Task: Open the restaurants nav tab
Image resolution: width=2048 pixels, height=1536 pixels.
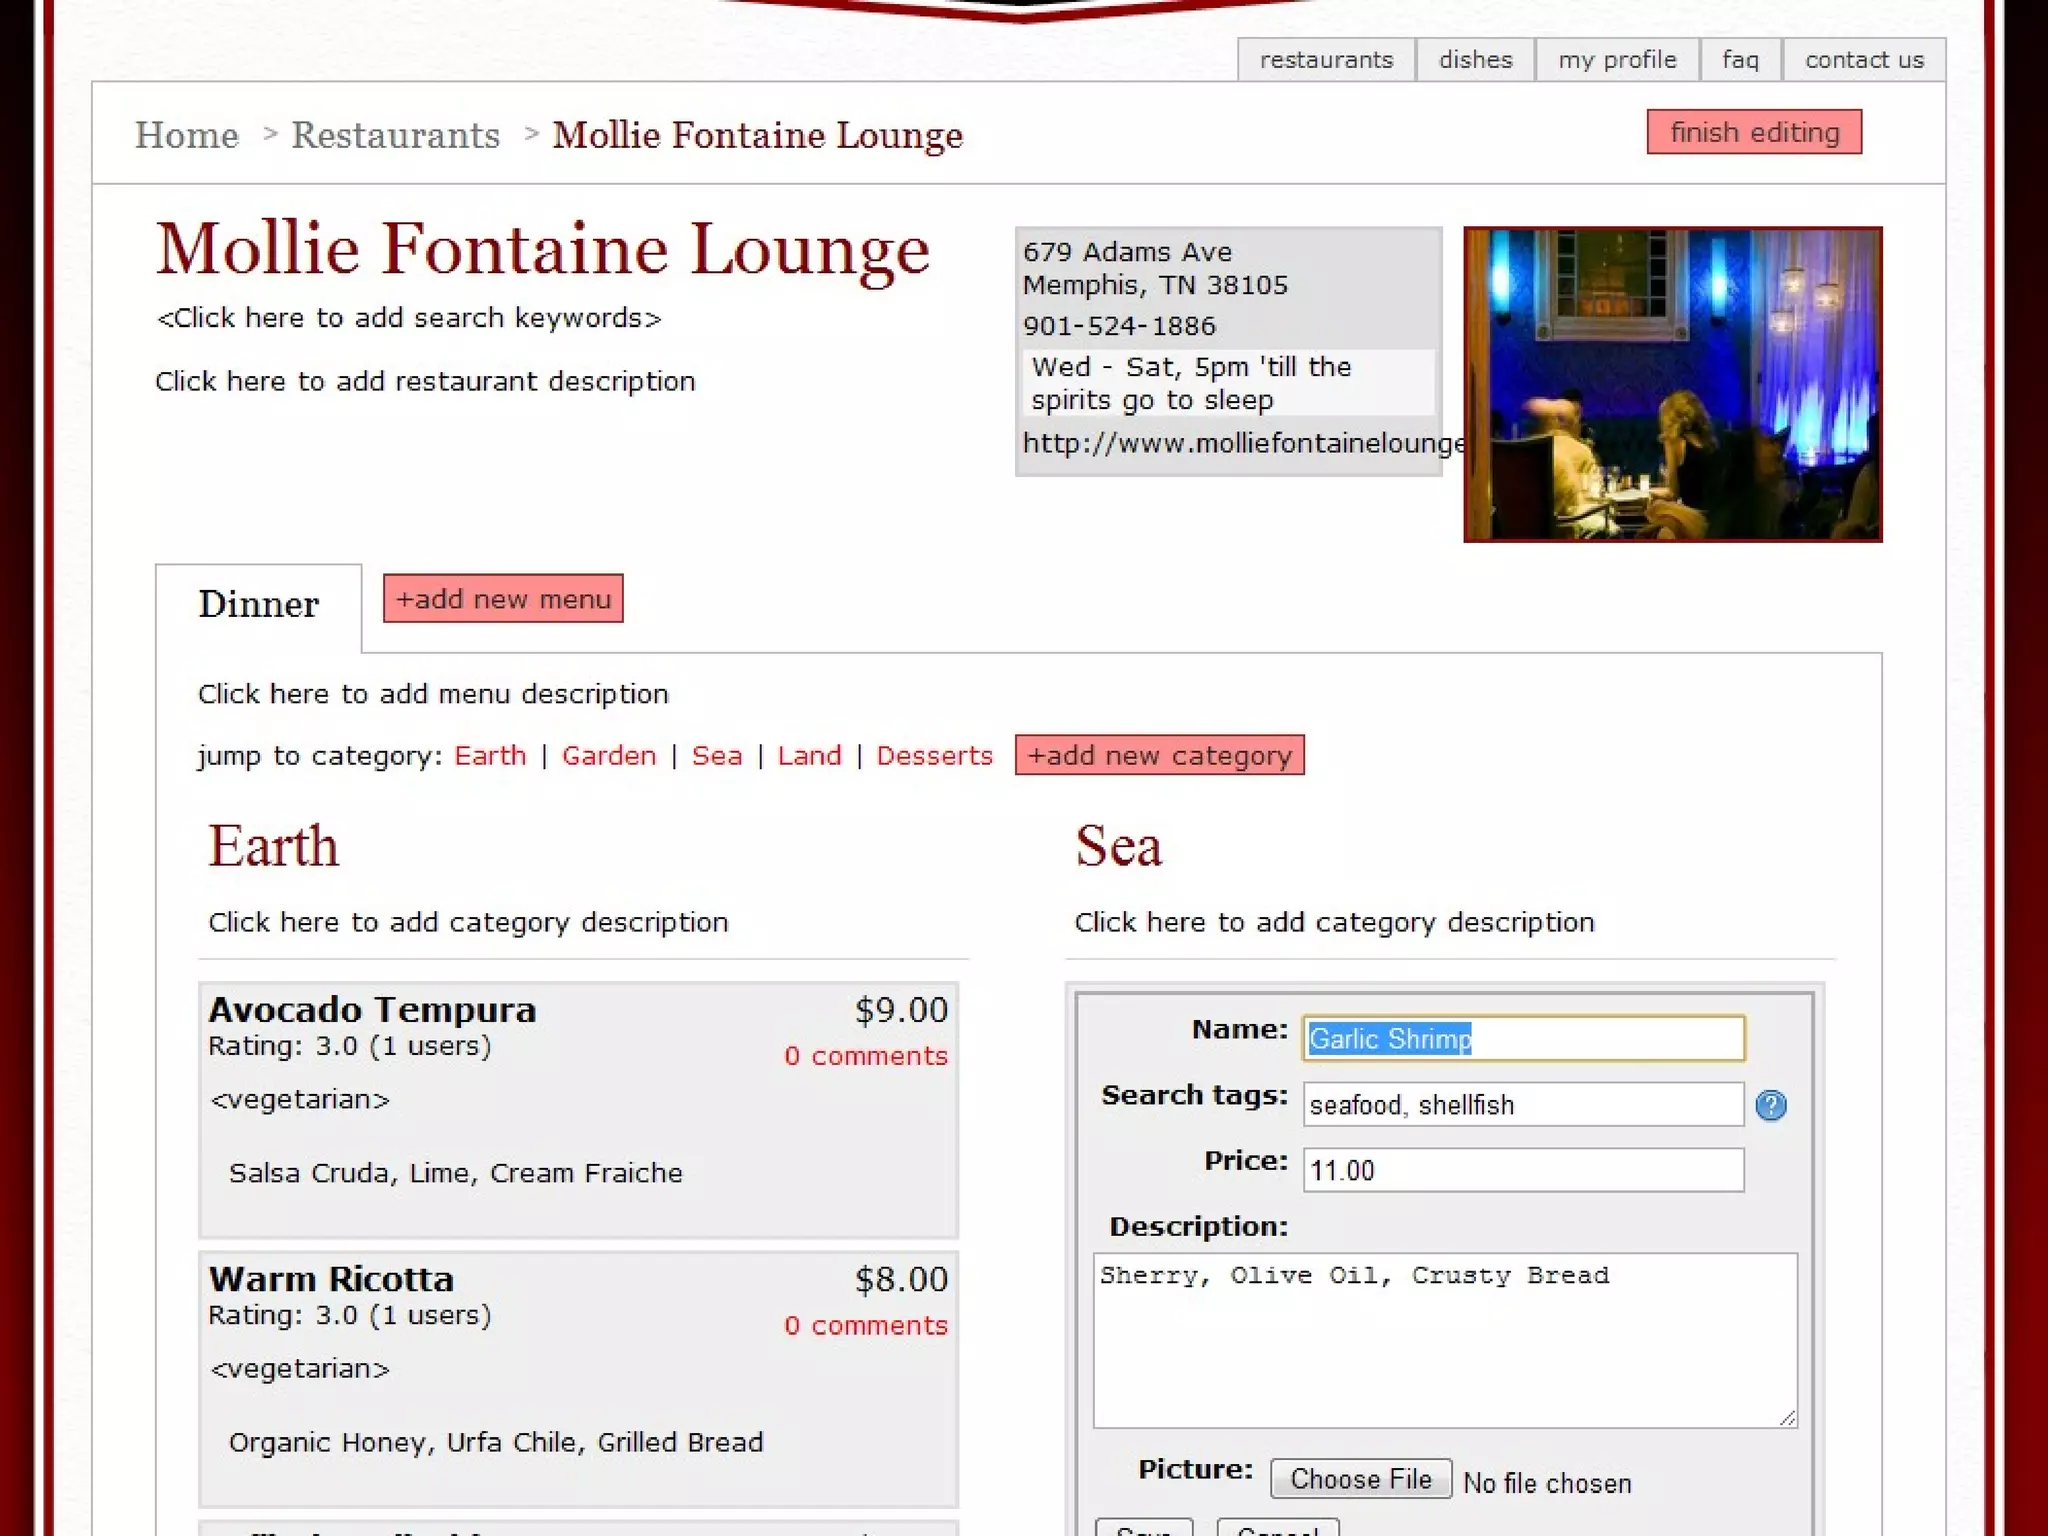Action: pyautogui.click(x=1326, y=60)
